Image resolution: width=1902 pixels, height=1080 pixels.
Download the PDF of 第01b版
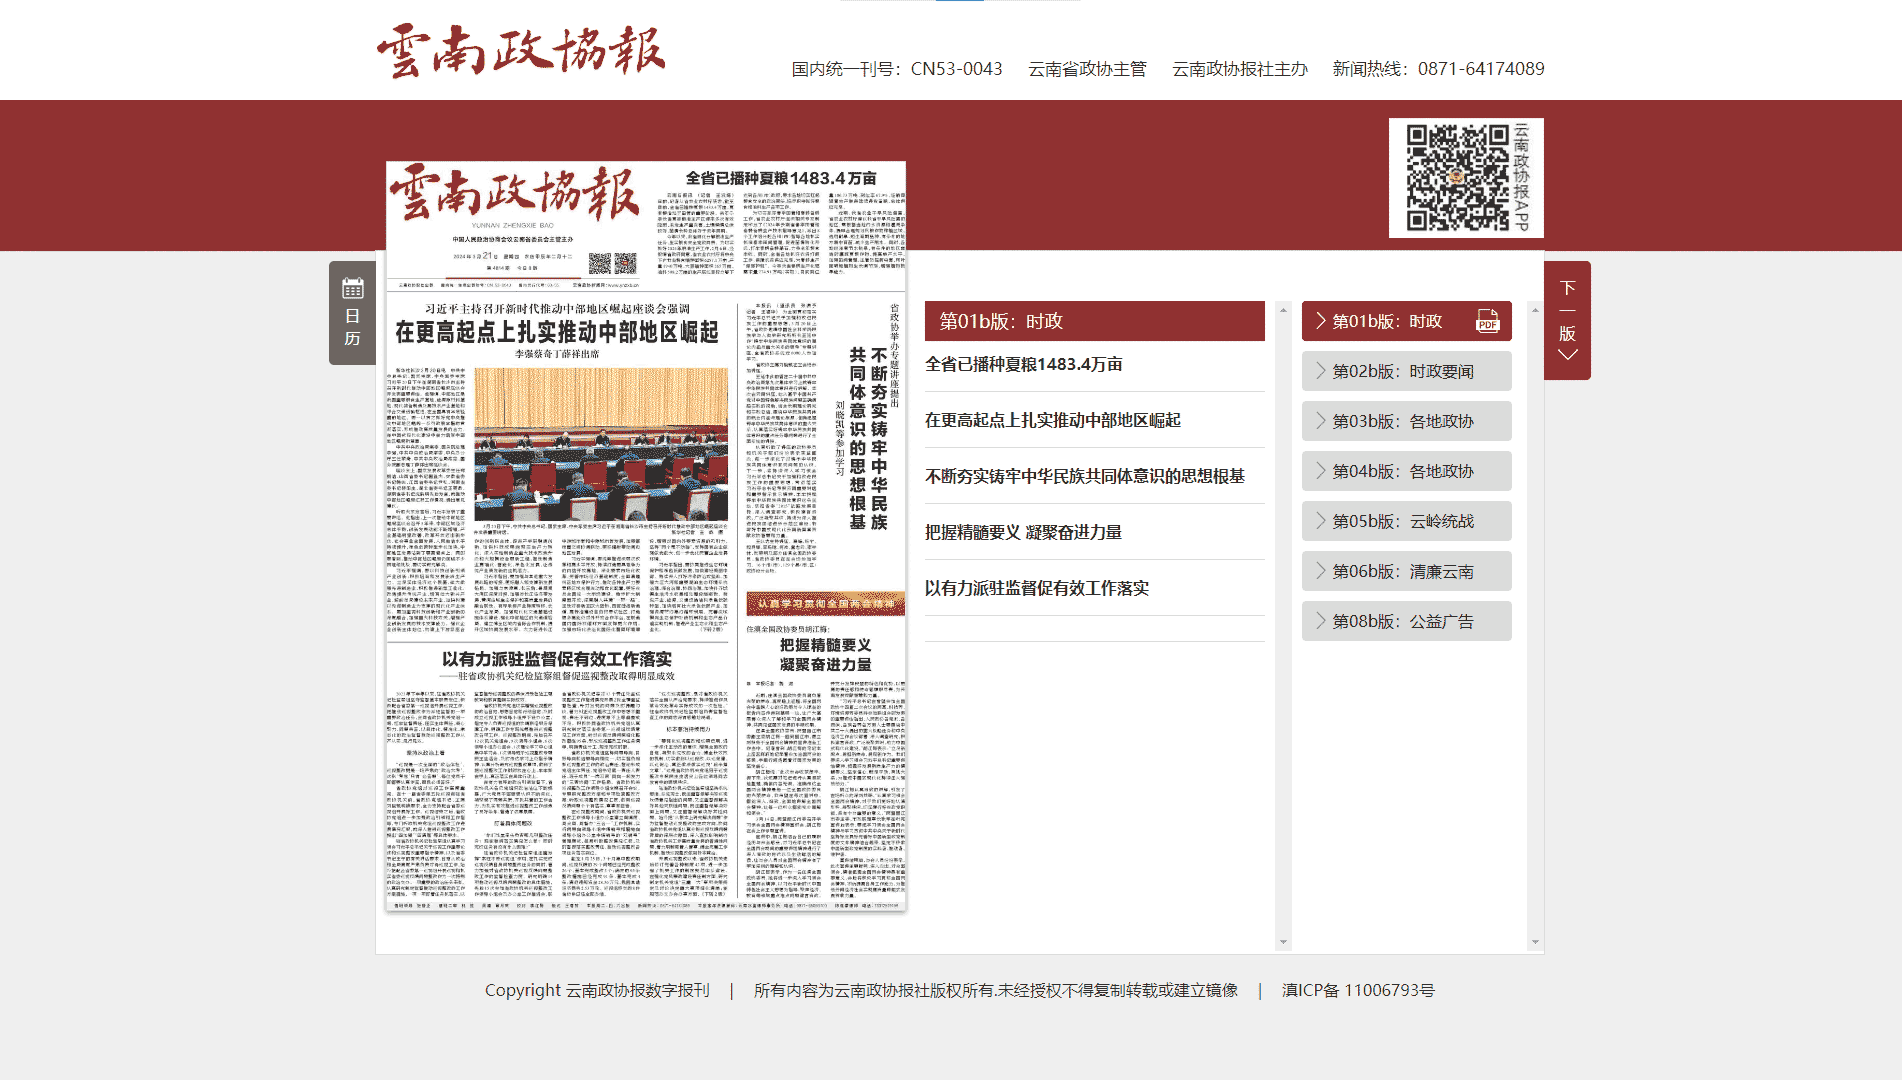coord(1487,321)
